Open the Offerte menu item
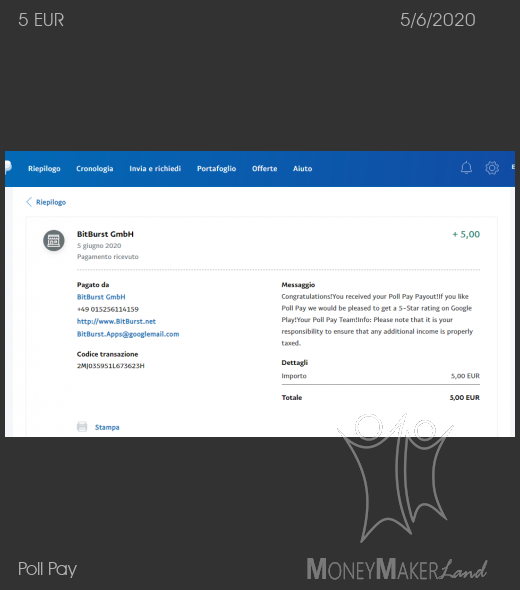 [x=265, y=169]
